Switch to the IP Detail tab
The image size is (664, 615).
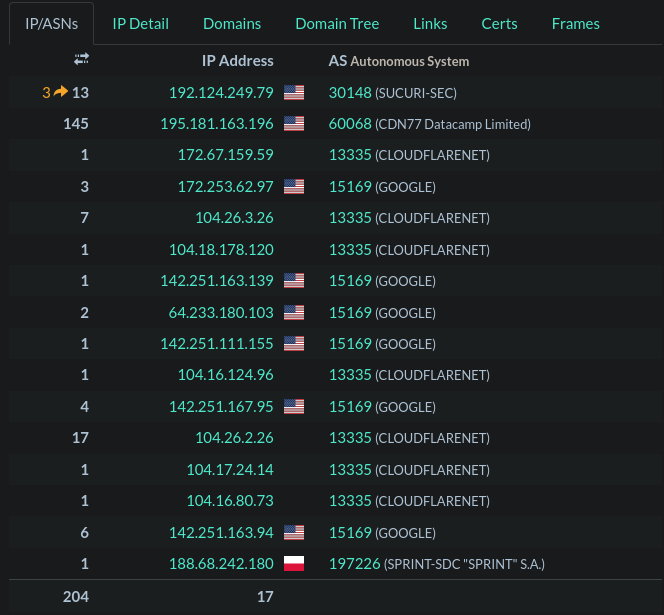click(140, 23)
